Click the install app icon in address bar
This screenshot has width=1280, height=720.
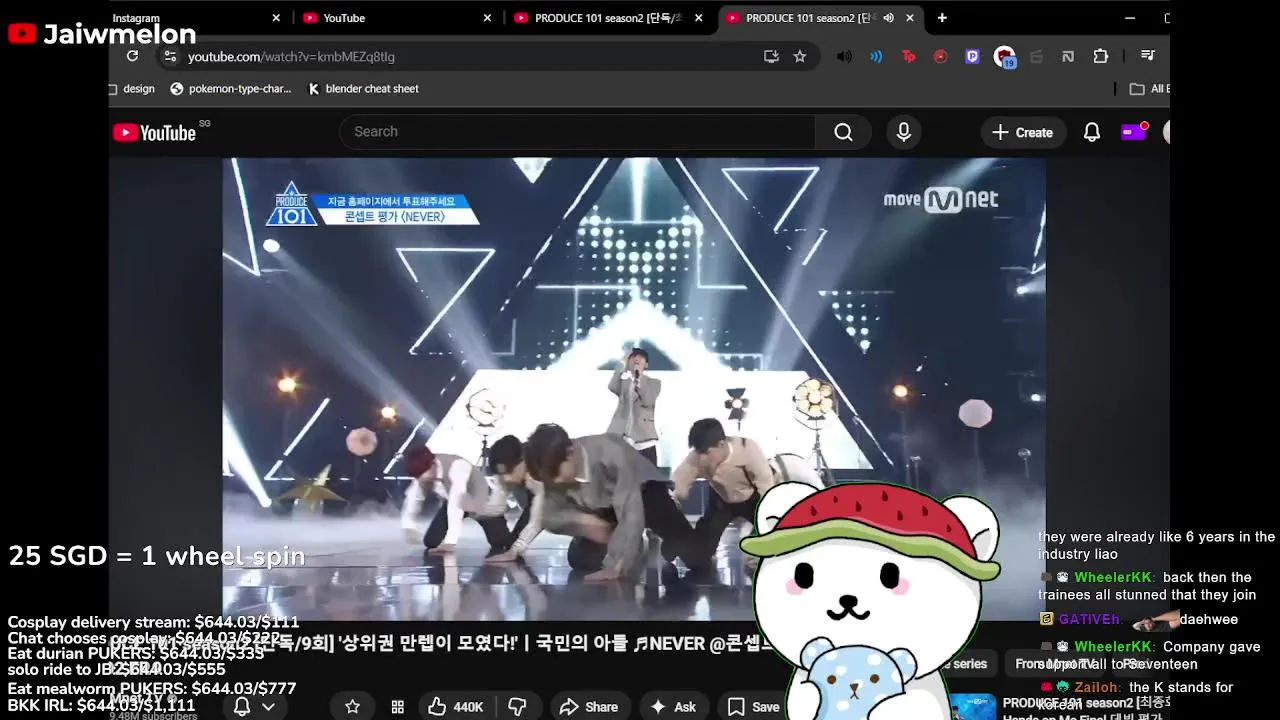[x=771, y=57]
